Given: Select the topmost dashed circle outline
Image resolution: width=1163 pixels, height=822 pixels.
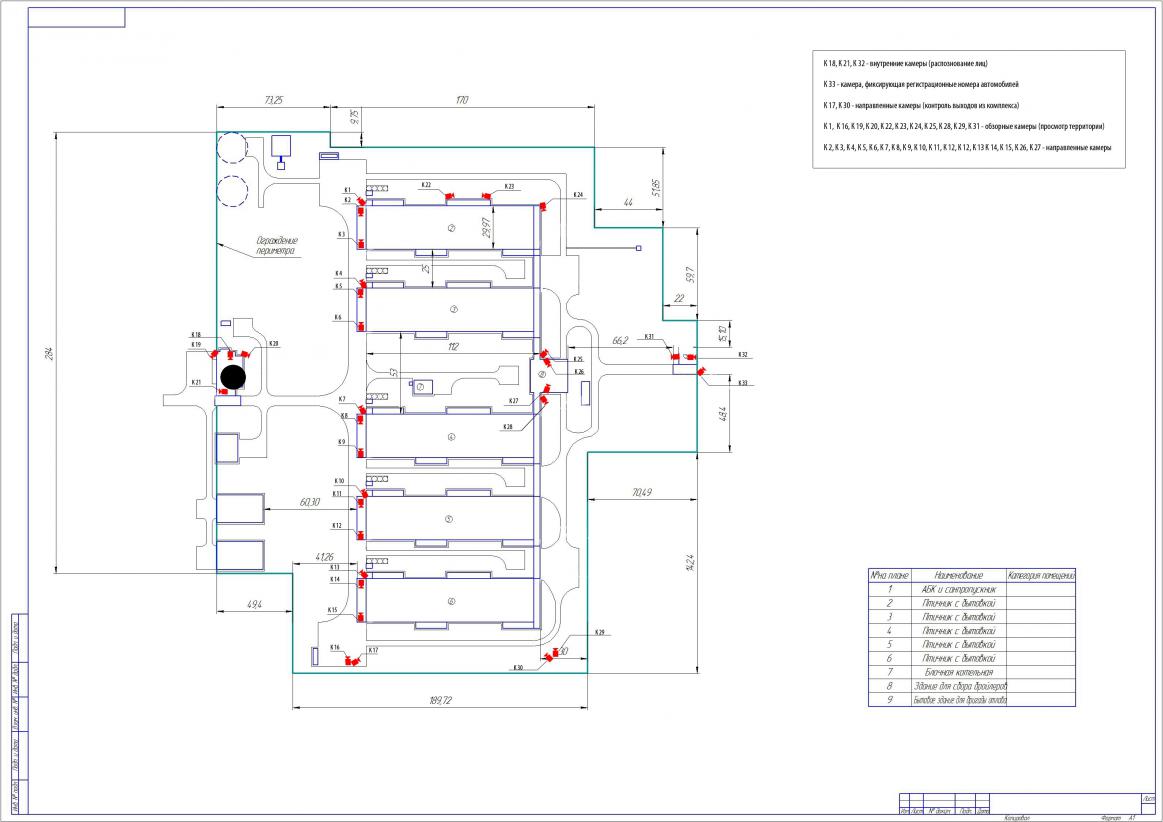Looking at the screenshot, I should point(232,148).
